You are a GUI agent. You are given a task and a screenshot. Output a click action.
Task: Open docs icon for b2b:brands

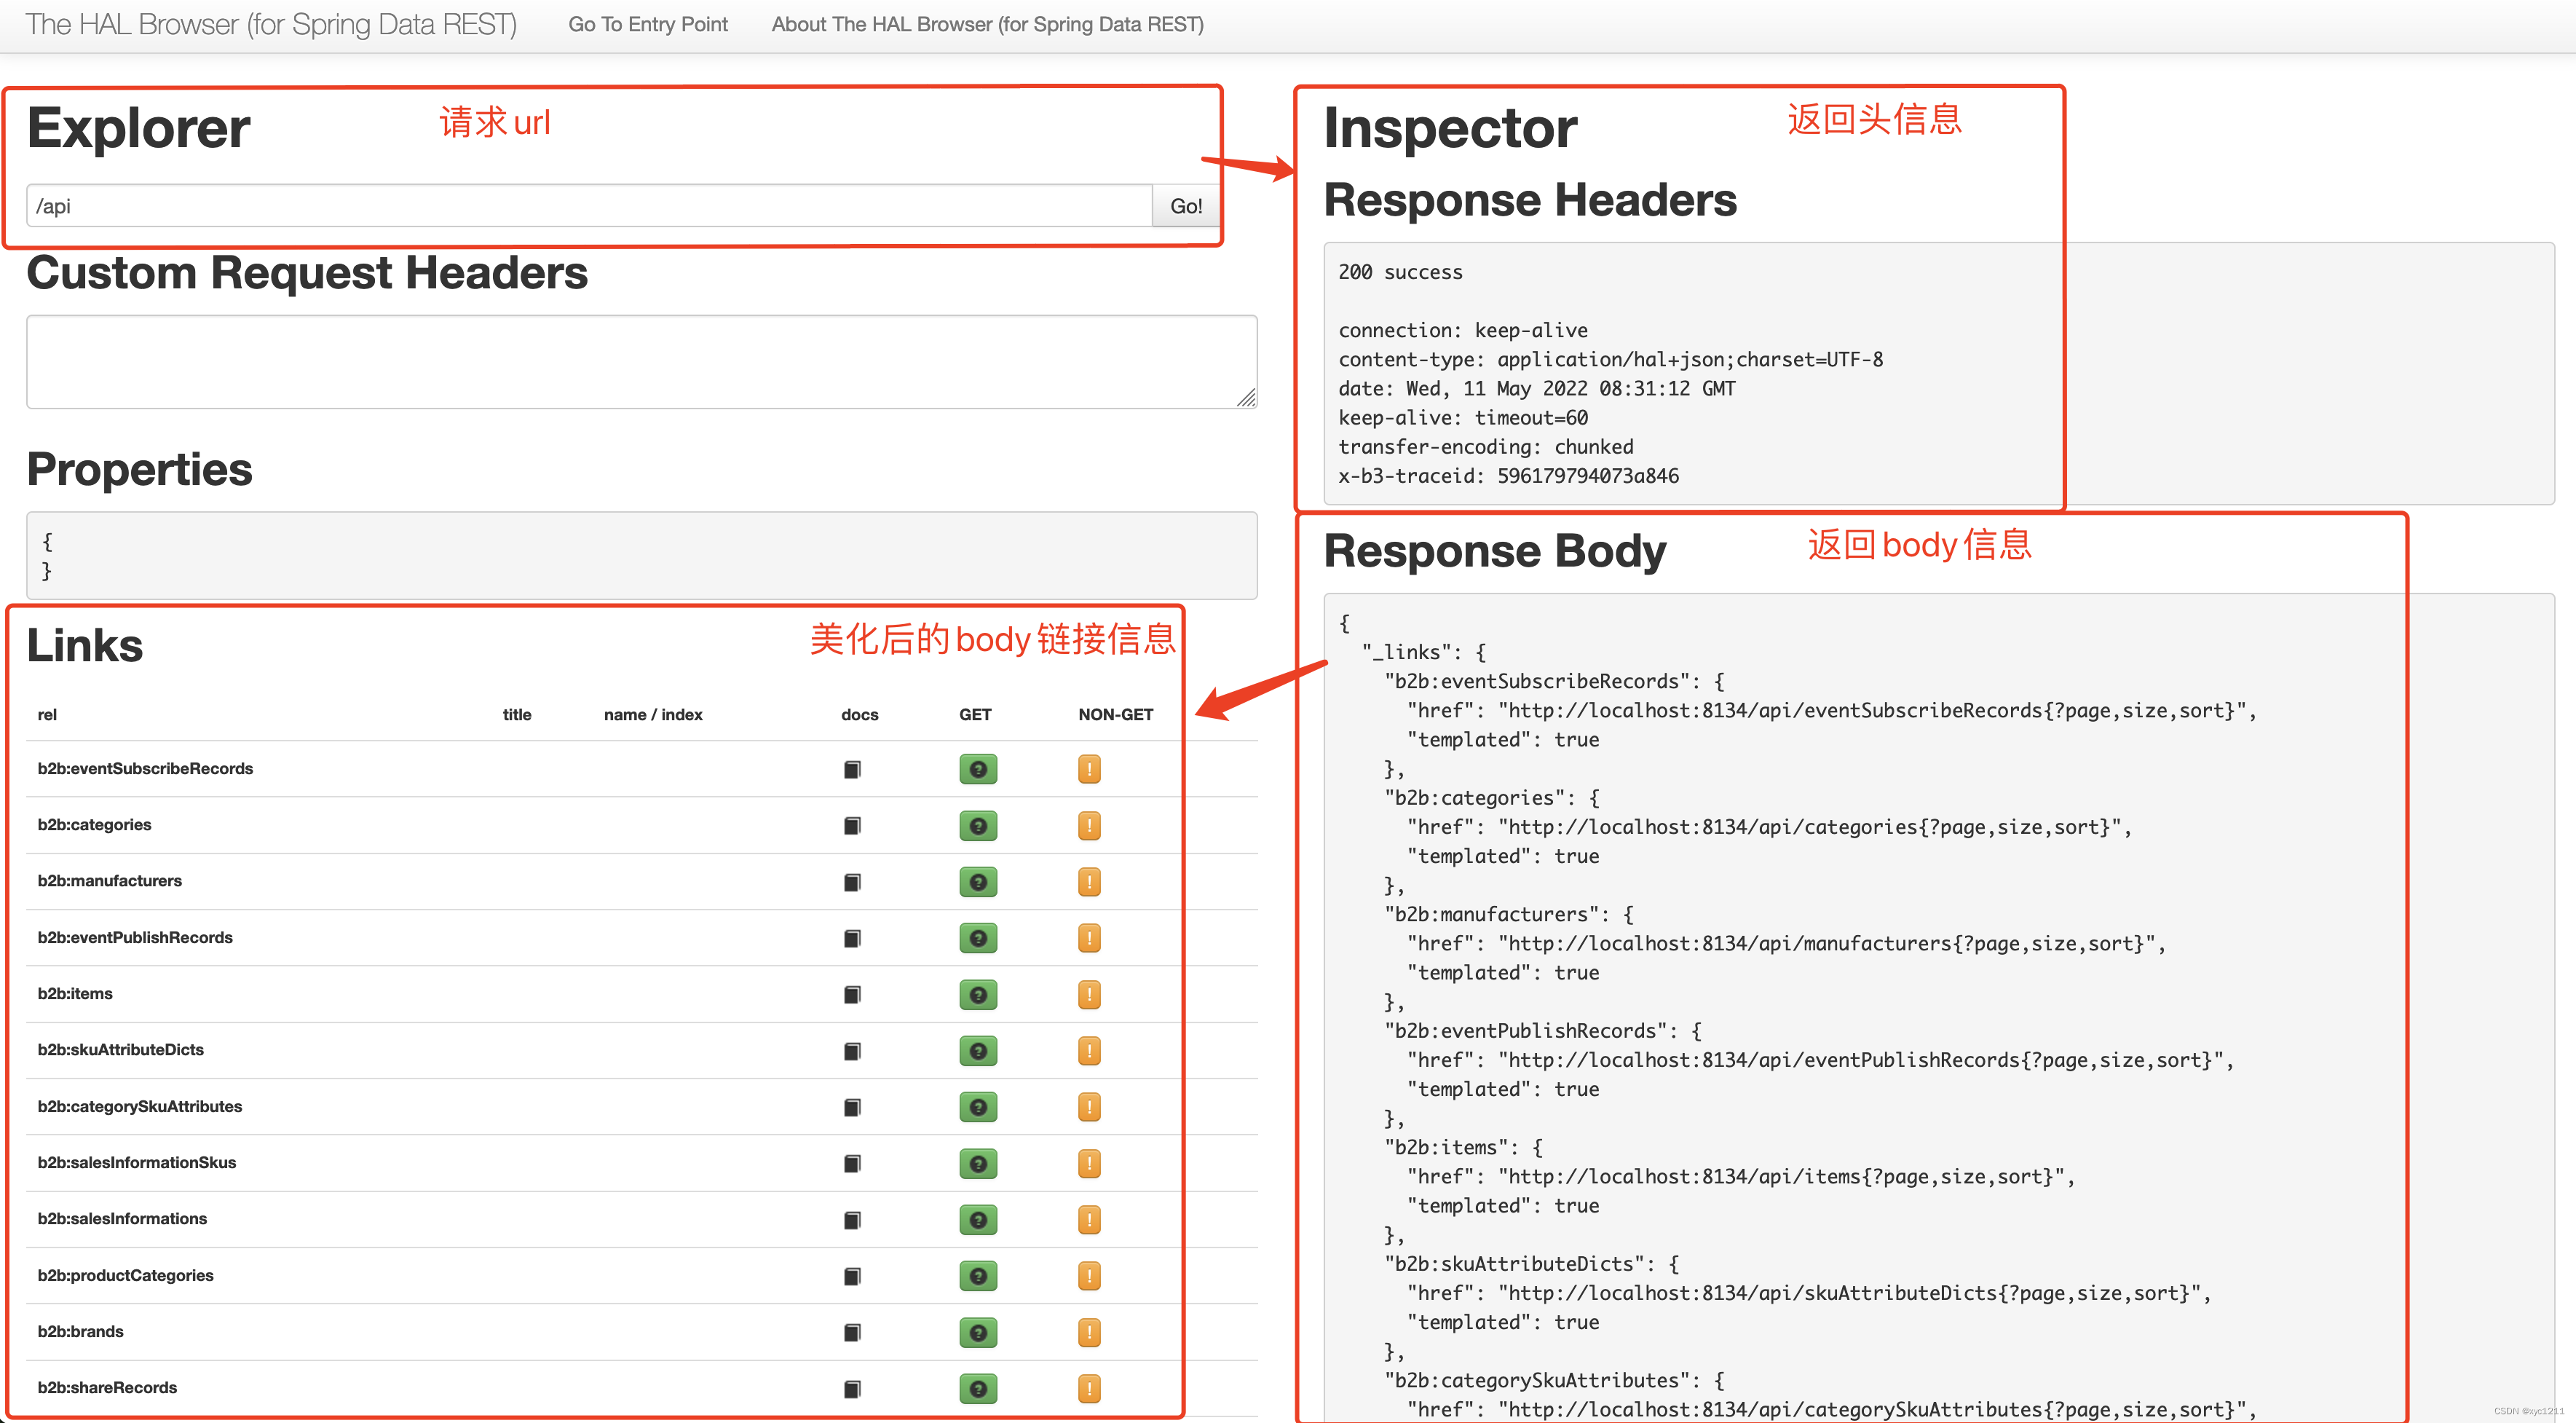pos(852,1332)
